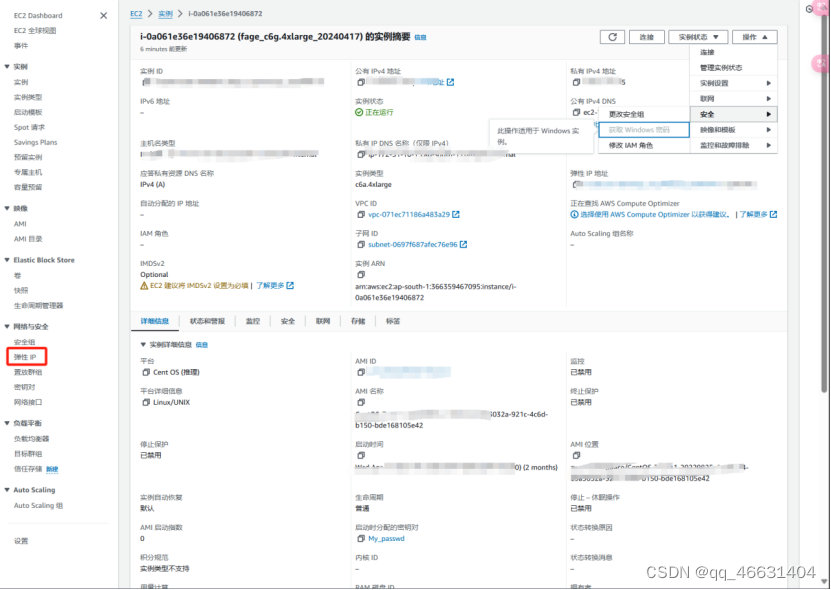This screenshot has height=590, width=831.
Task: Open 弹性 IP in the sidebar
Action: [25, 357]
